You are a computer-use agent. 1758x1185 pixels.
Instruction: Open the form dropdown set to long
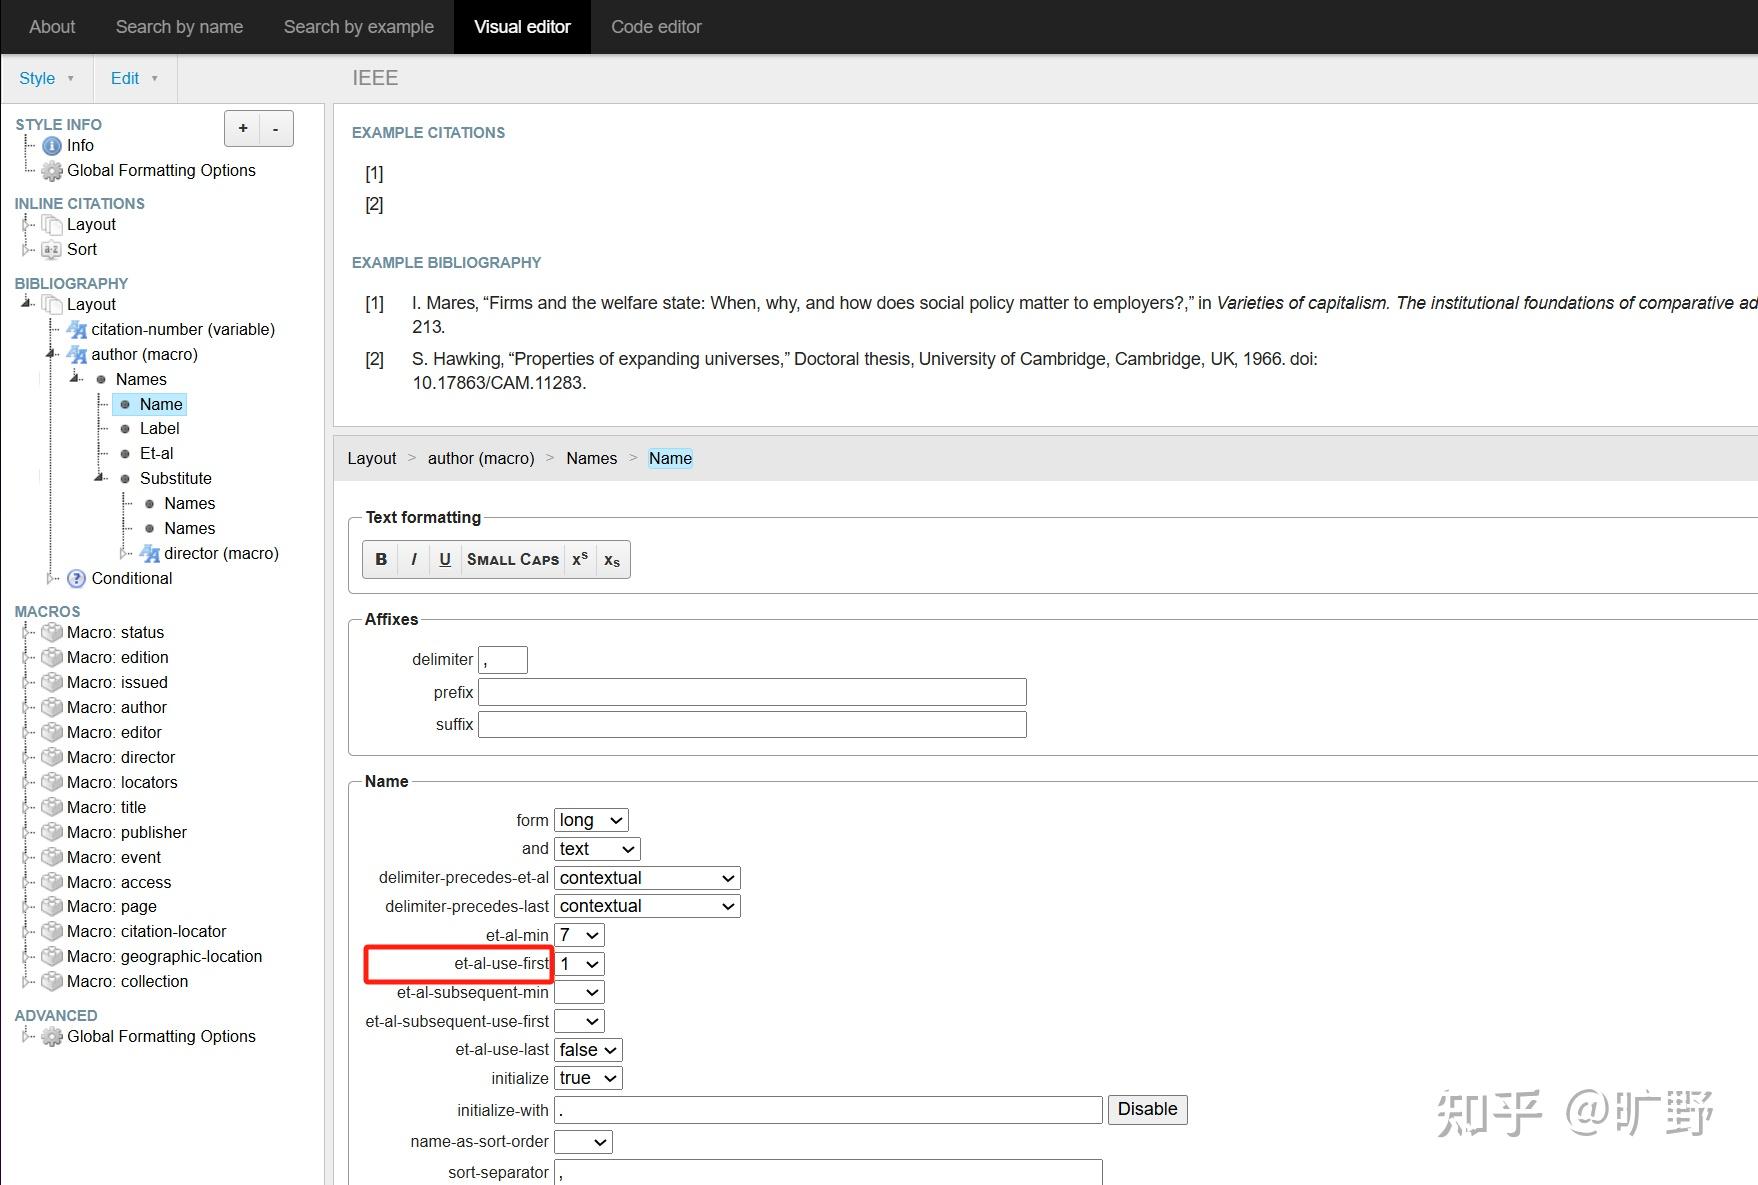[x=590, y=819]
